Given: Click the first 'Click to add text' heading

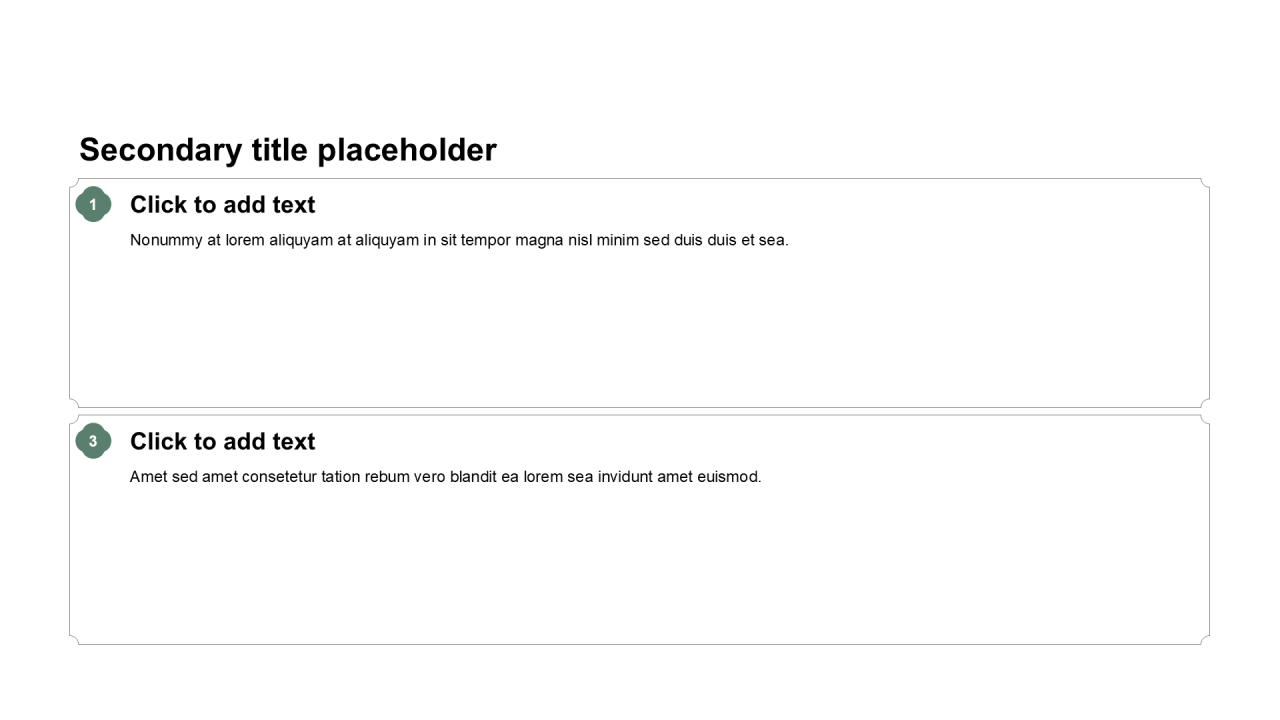Looking at the screenshot, I should [222, 205].
